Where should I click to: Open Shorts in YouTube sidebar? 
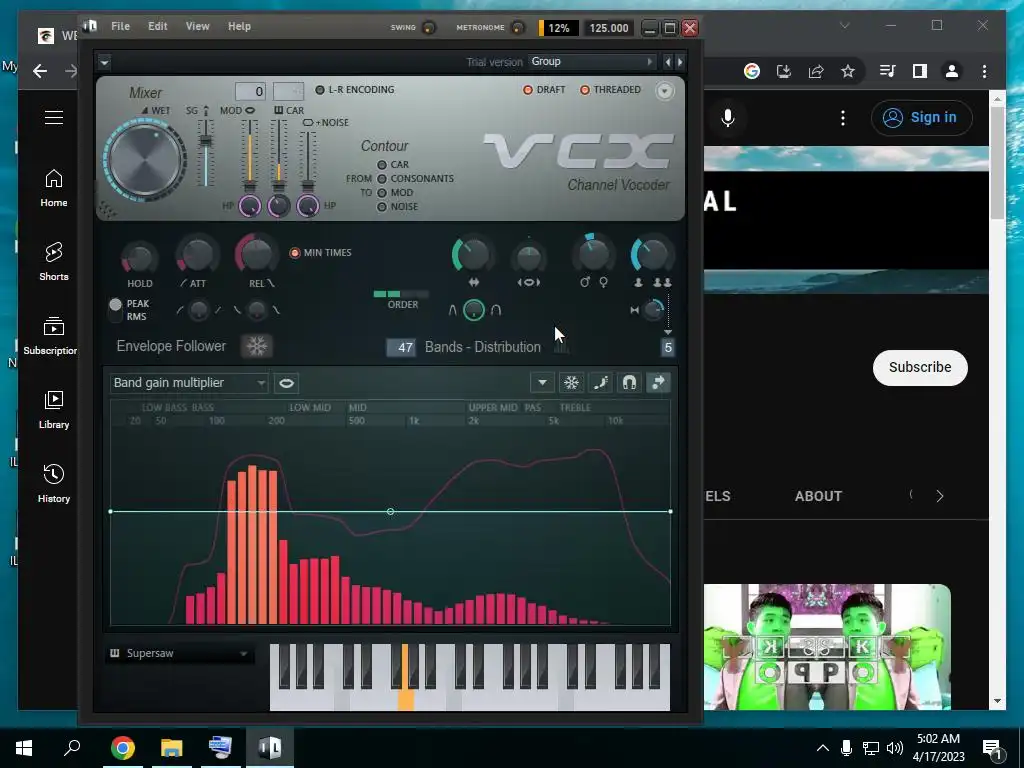pos(54,262)
